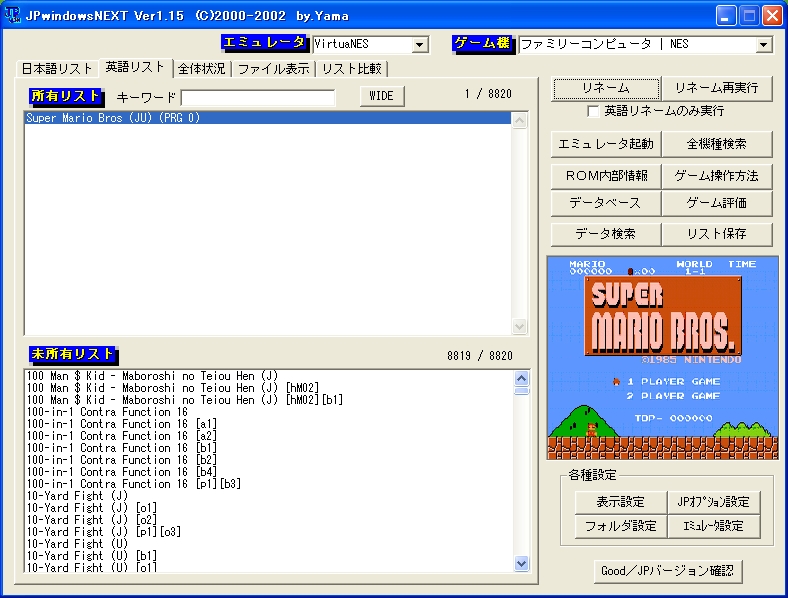
Task: Switch to the 日本語リスト tab
Action: [57, 69]
